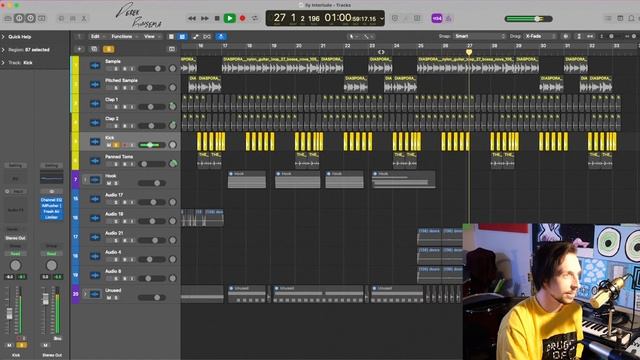Adjust the Kick track volume slider
This screenshot has width=640, height=360.
tap(151, 145)
